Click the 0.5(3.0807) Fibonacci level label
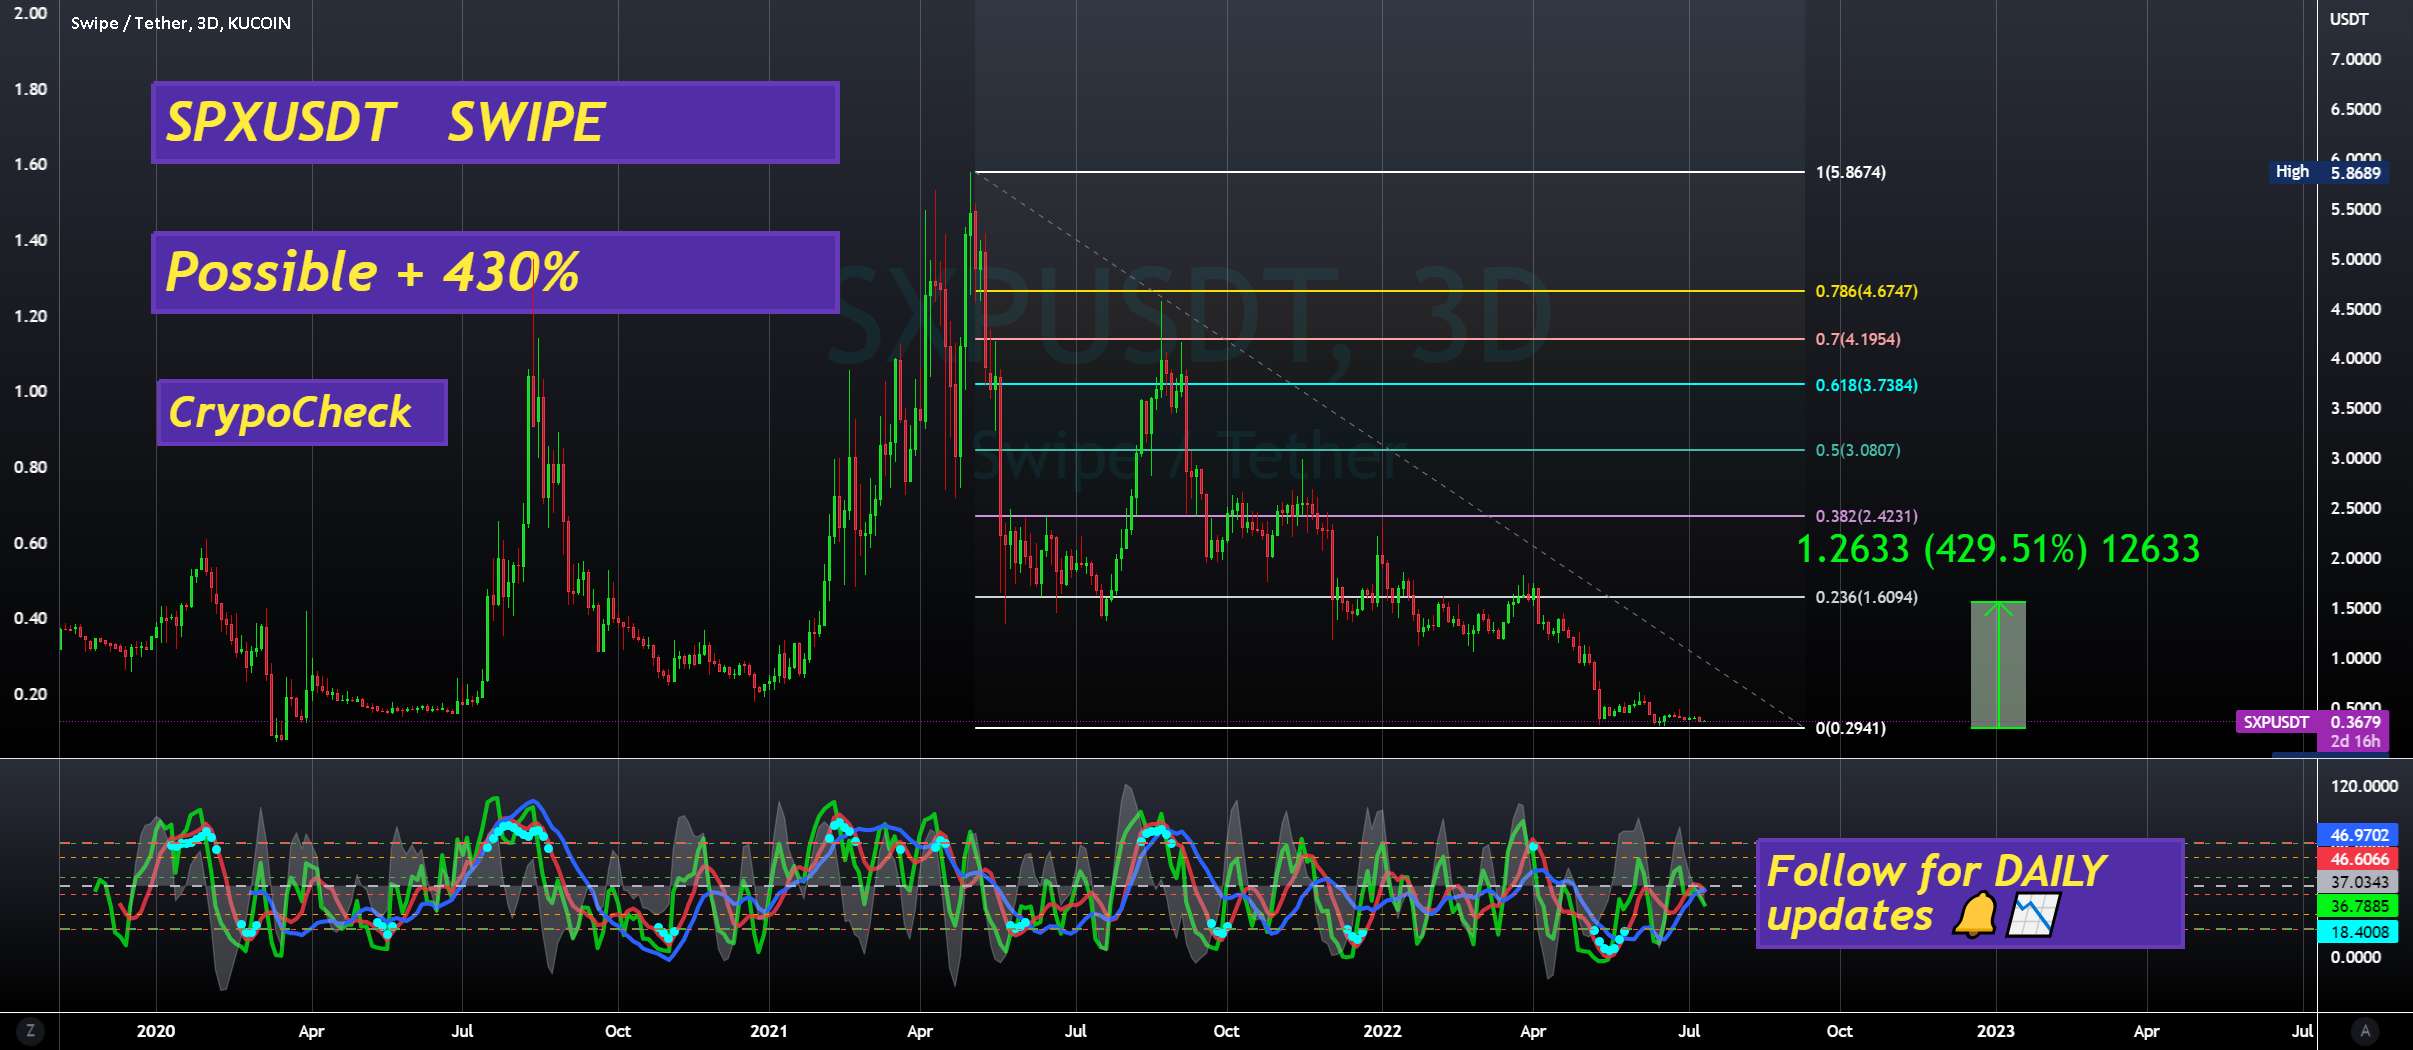The width and height of the screenshot is (2413, 1050). pyautogui.click(x=1858, y=450)
